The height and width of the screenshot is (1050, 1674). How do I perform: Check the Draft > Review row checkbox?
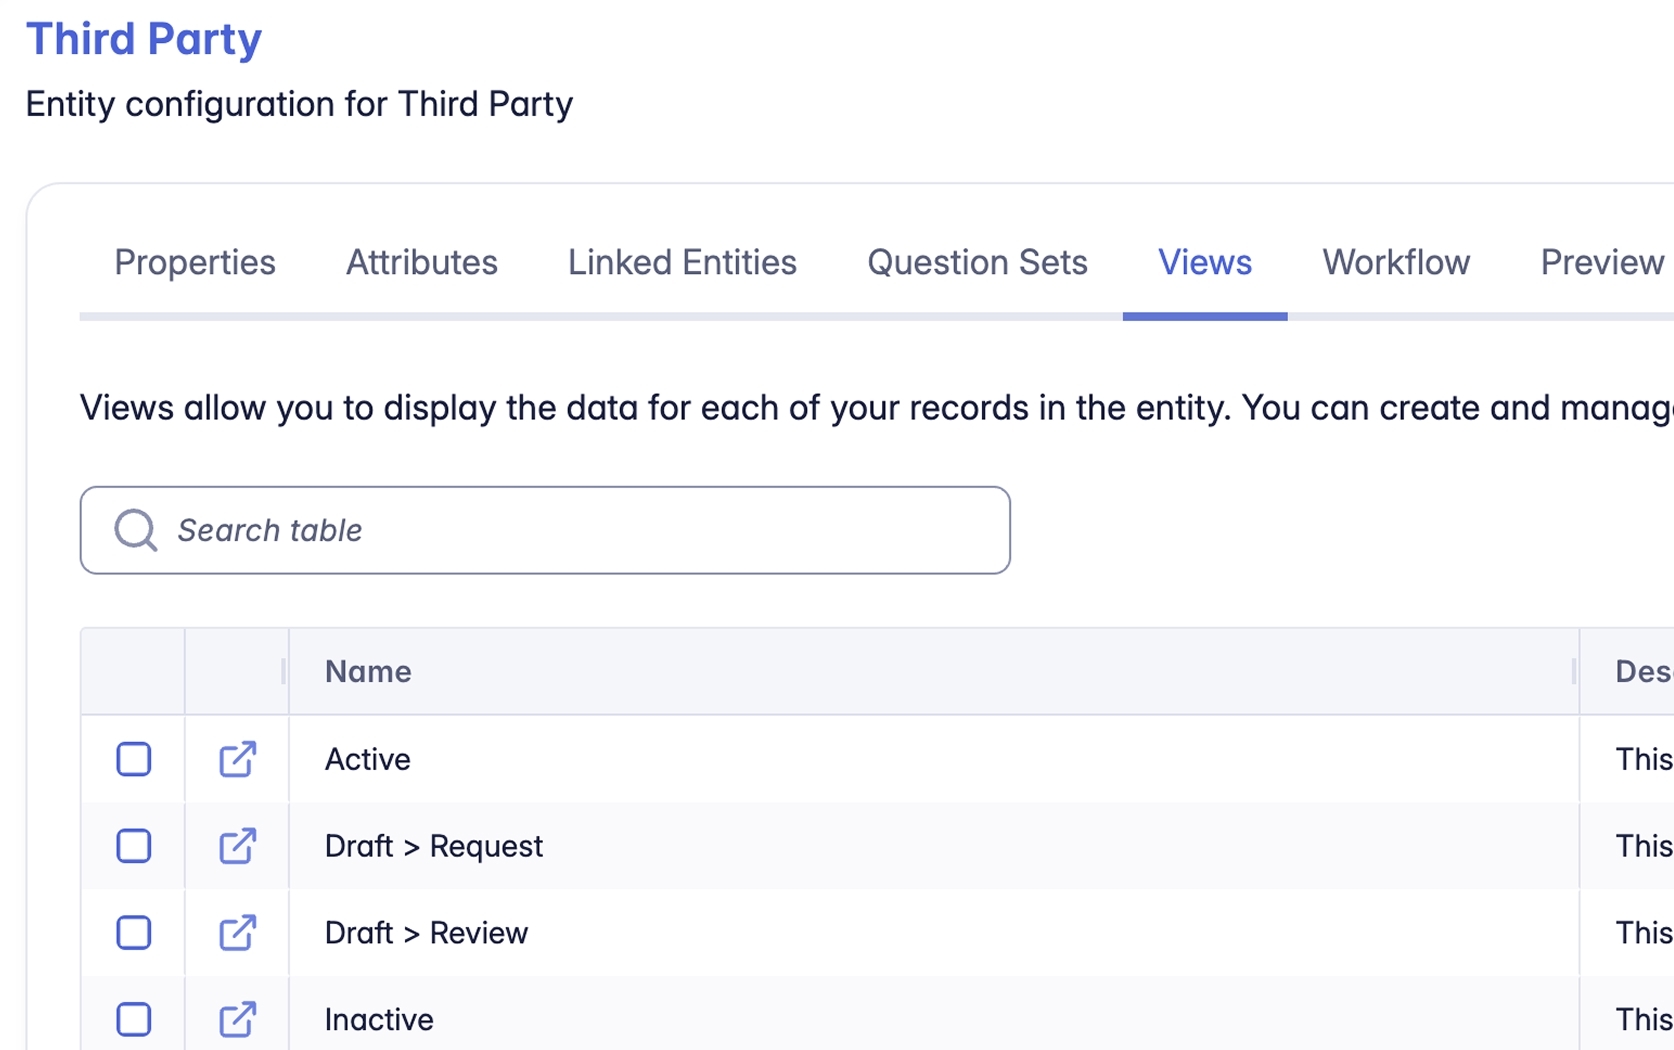133,933
